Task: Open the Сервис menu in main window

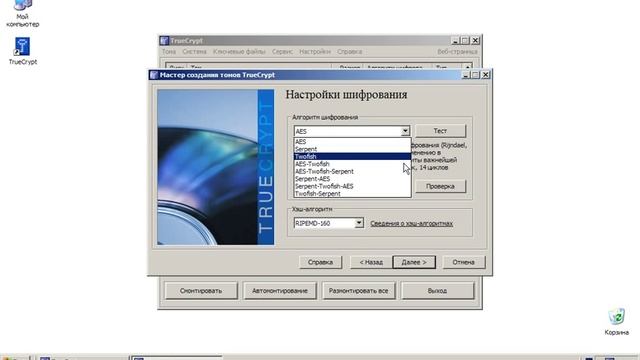Action: (x=282, y=51)
